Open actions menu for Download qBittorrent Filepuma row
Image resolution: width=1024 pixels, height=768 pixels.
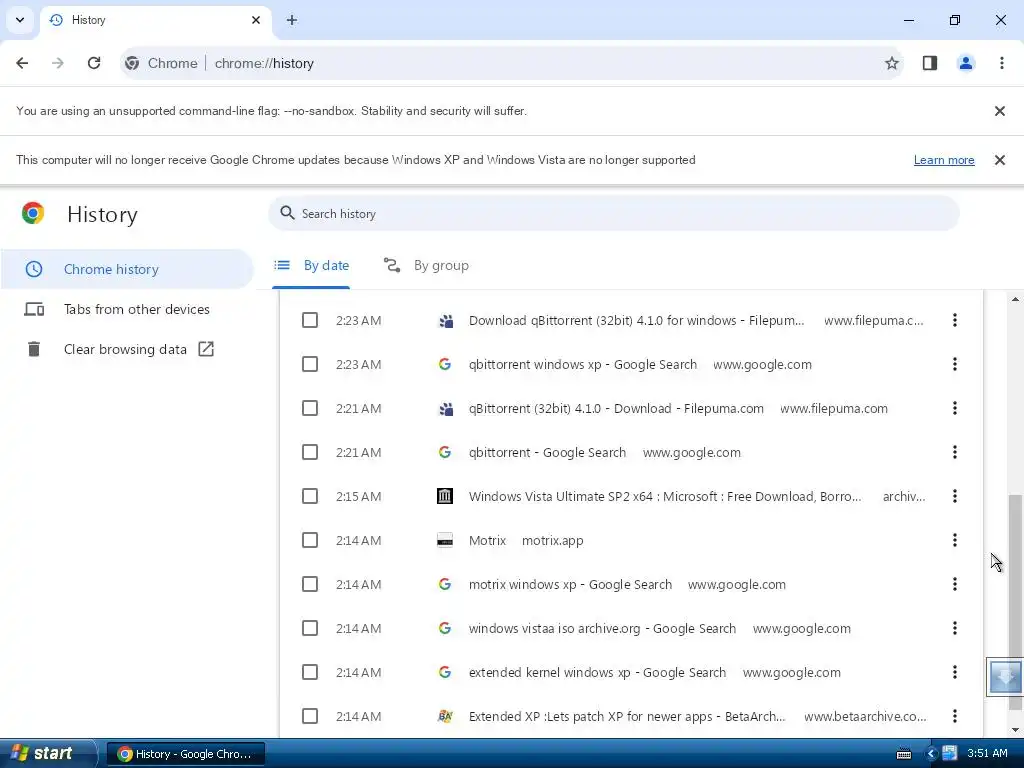[x=955, y=320]
